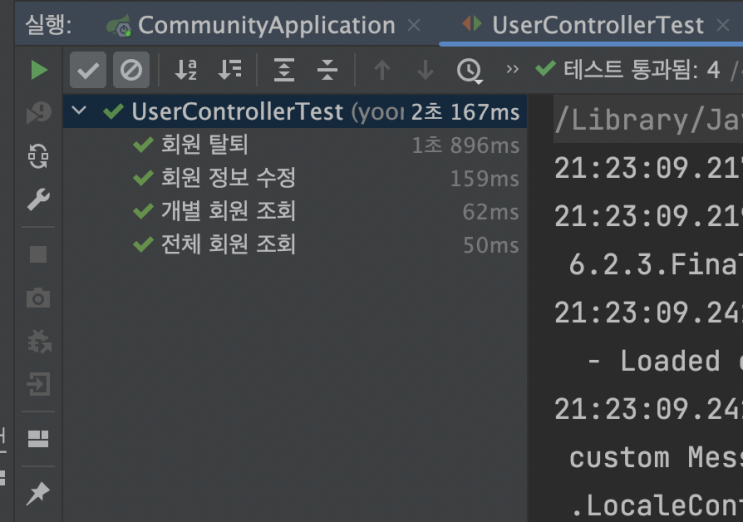
Task: Select the UserControllerTest root row
Action: coord(295,112)
